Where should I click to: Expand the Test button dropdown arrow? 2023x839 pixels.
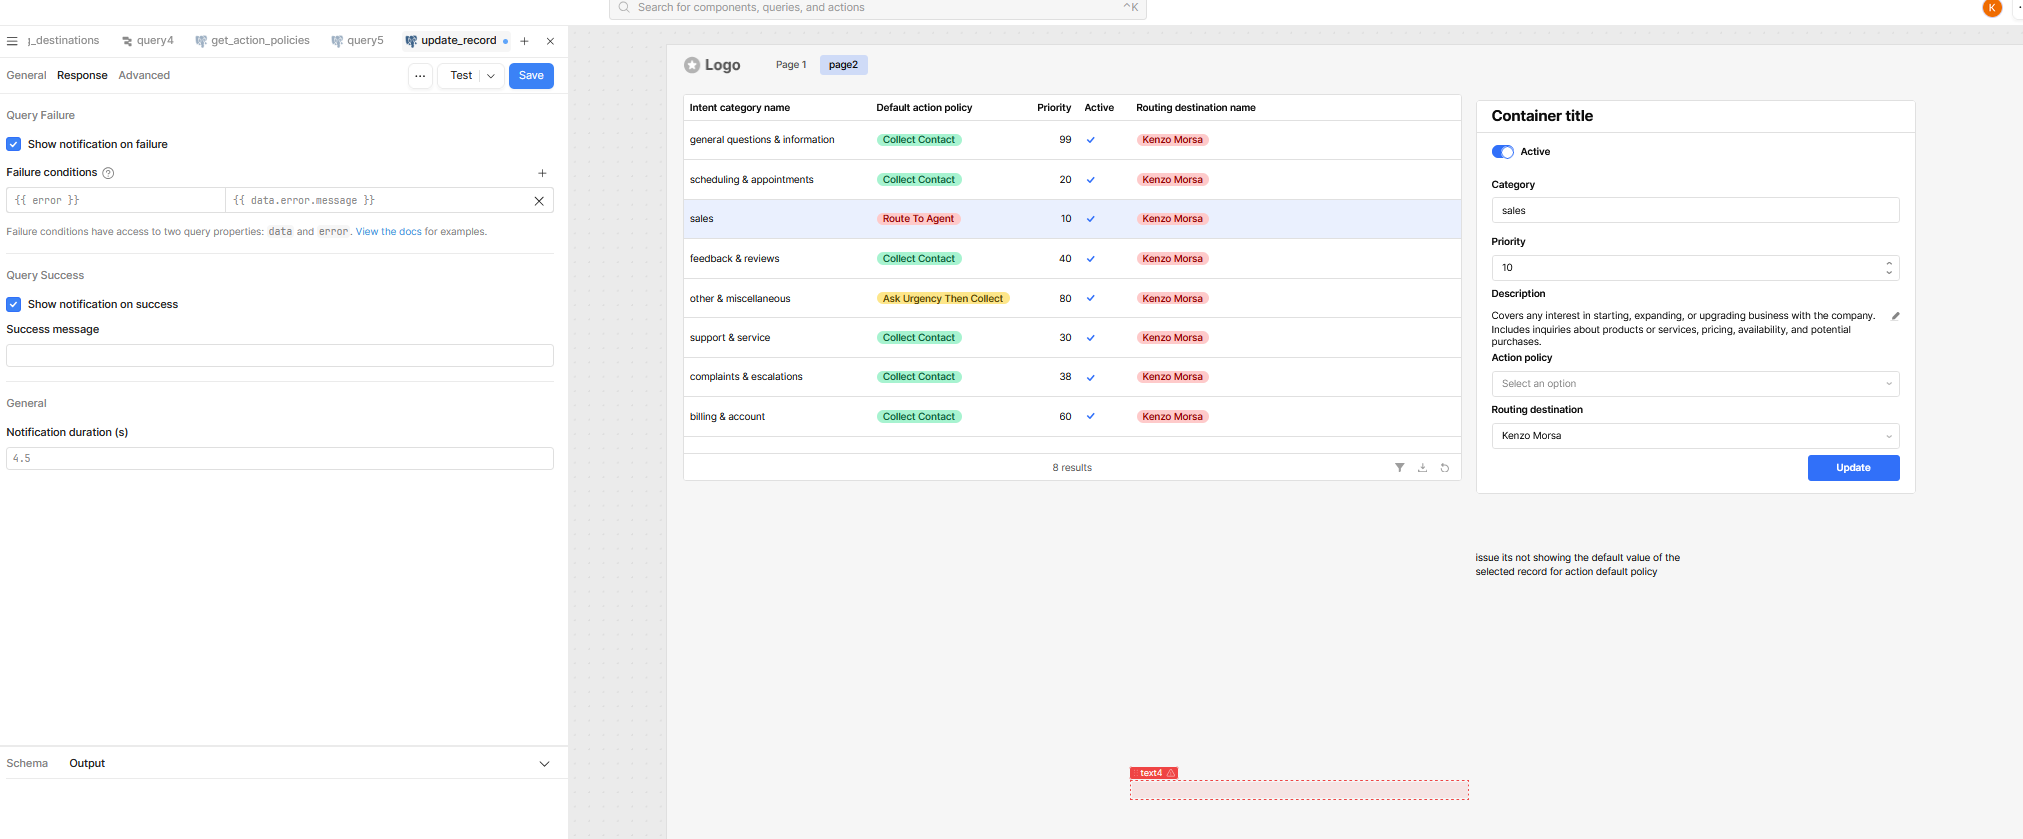pos(491,76)
